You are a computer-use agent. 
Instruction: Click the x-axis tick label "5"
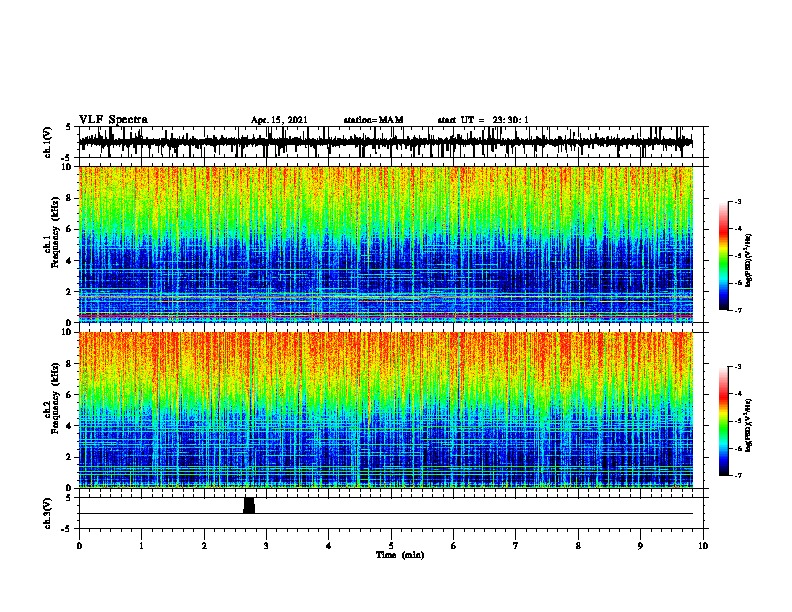[391, 545]
